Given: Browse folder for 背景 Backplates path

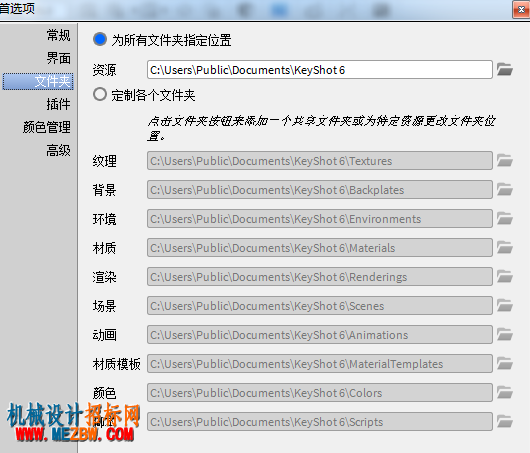Looking at the screenshot, I should pos(505,189).
